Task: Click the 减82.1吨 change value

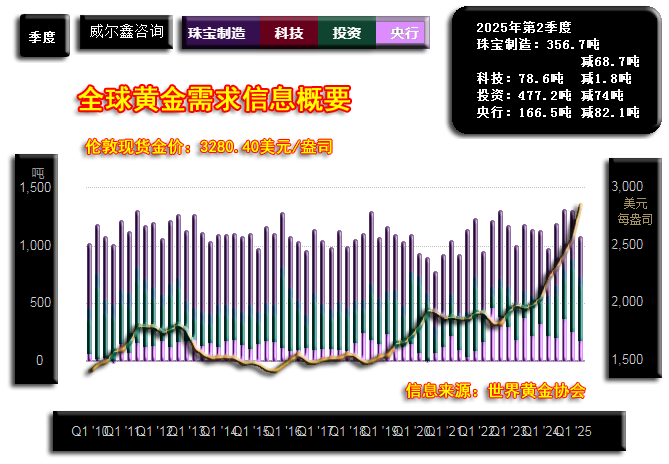Action: (610, 113)
